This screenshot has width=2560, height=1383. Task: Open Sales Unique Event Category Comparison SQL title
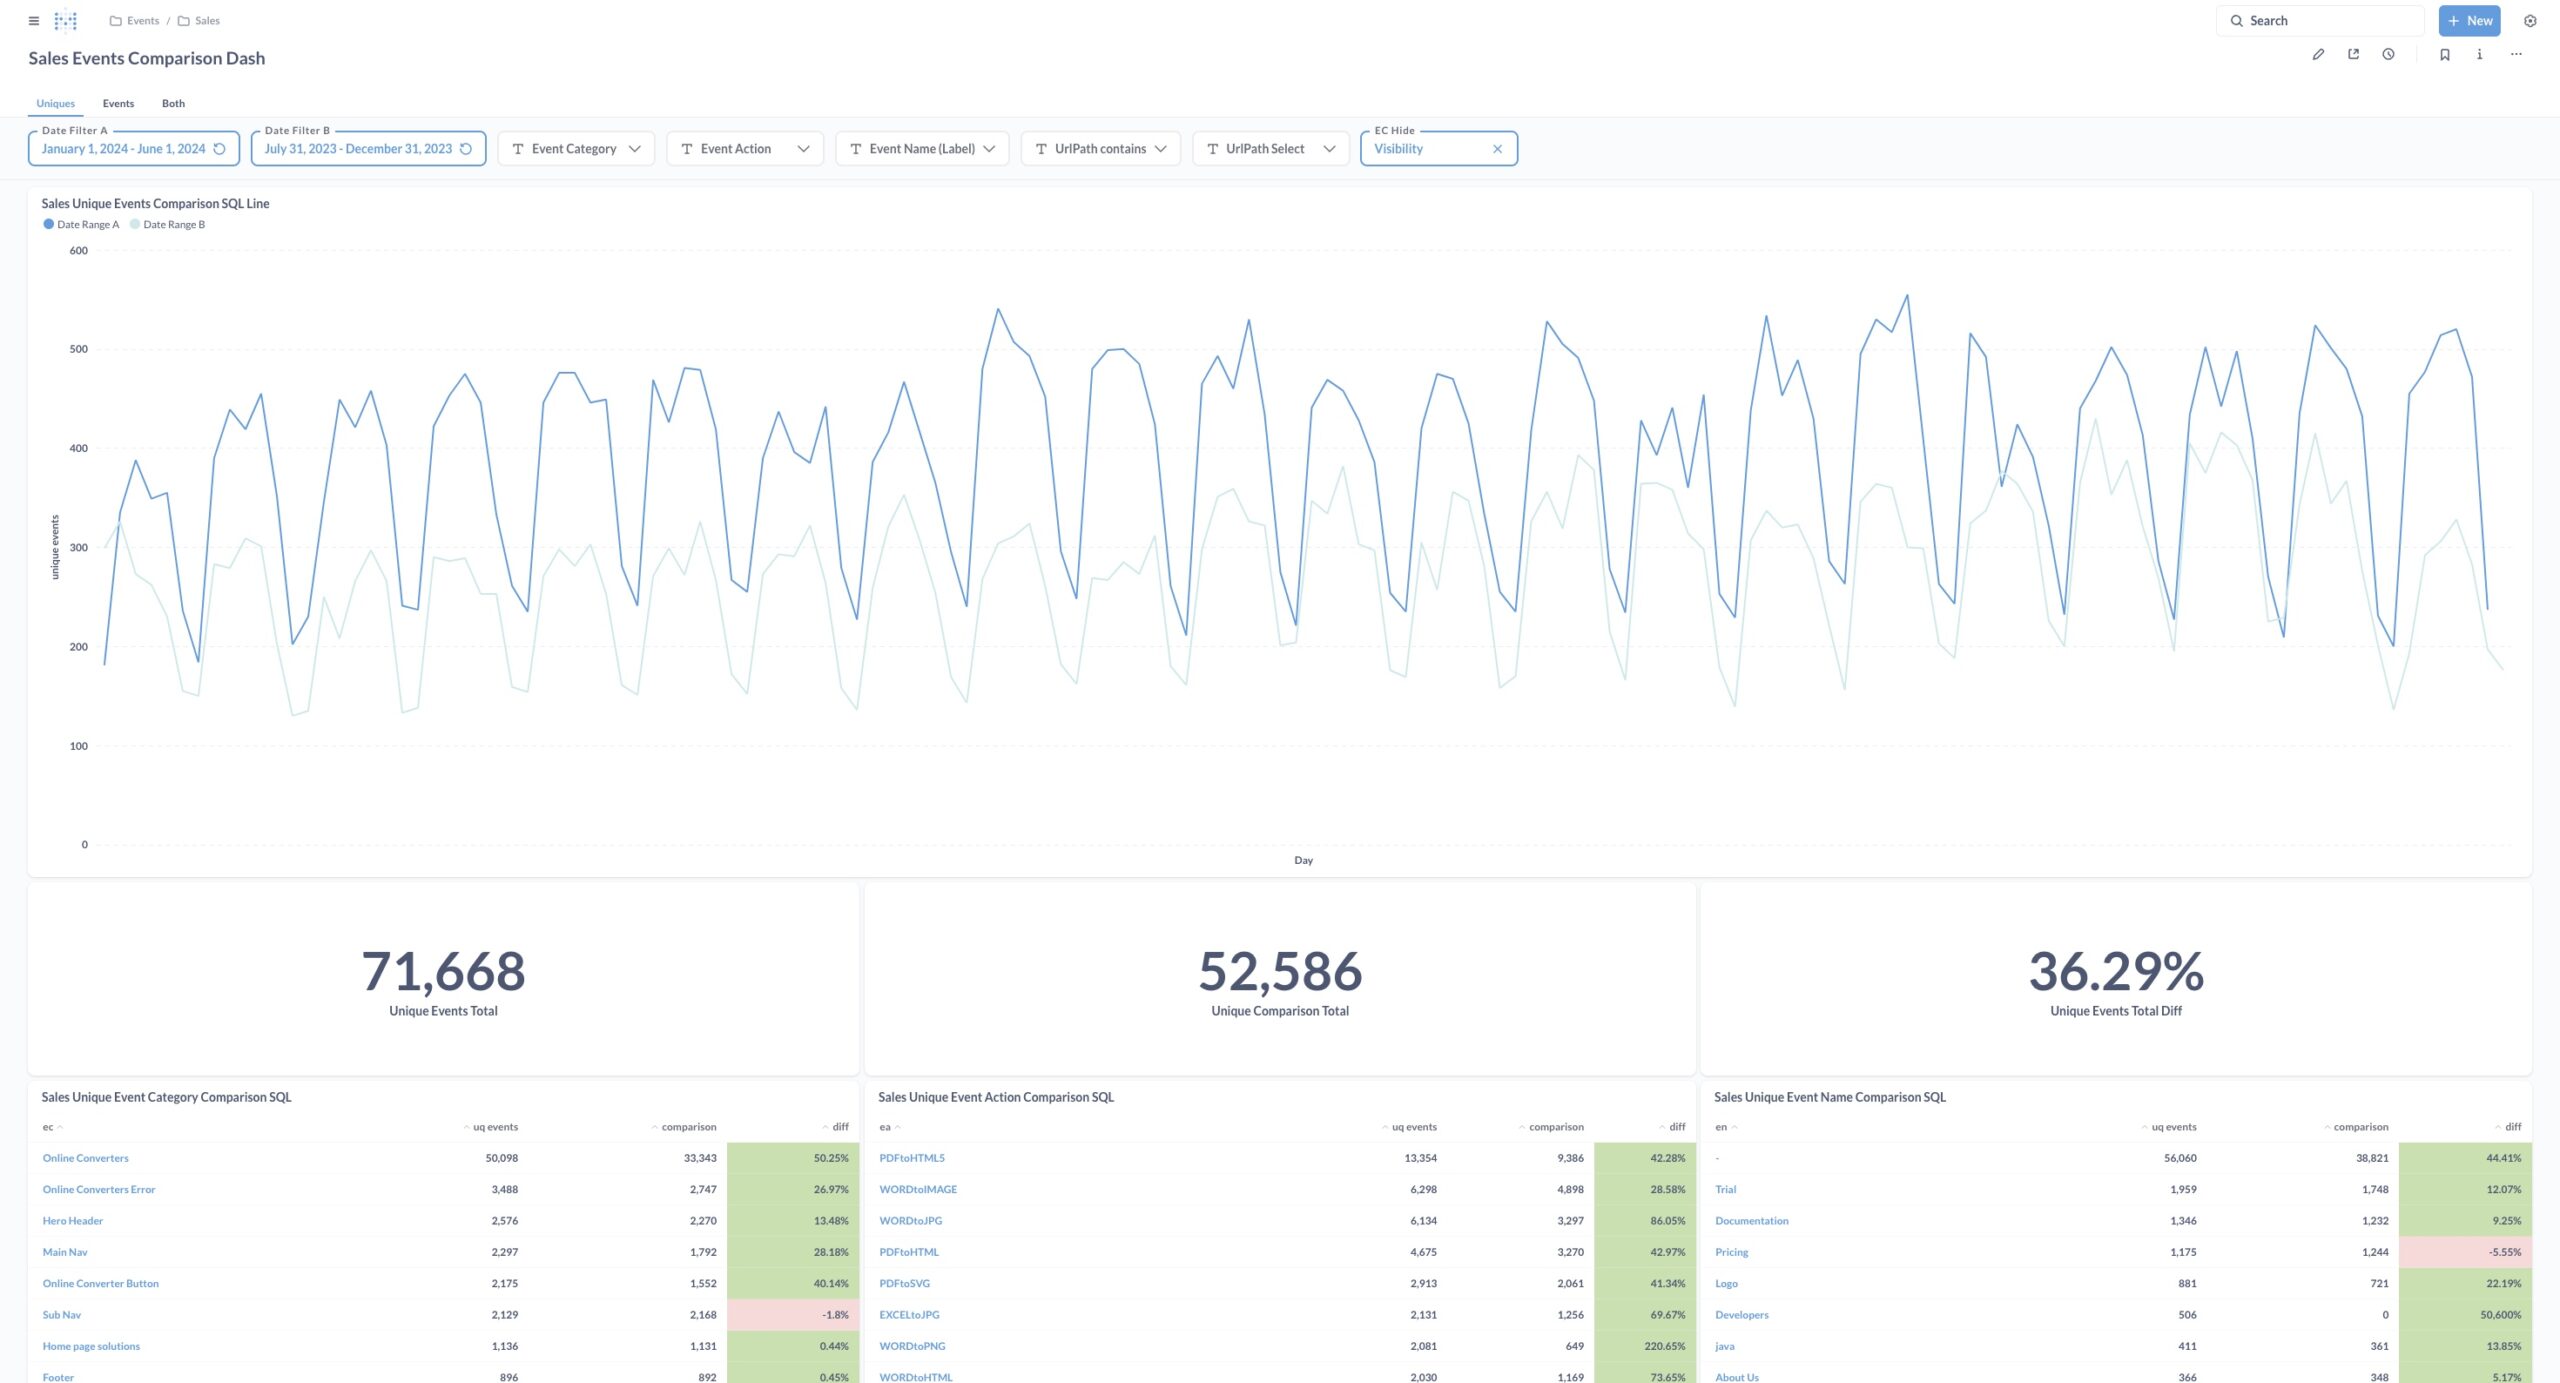pyautogui.click(x=166, y=1097)
